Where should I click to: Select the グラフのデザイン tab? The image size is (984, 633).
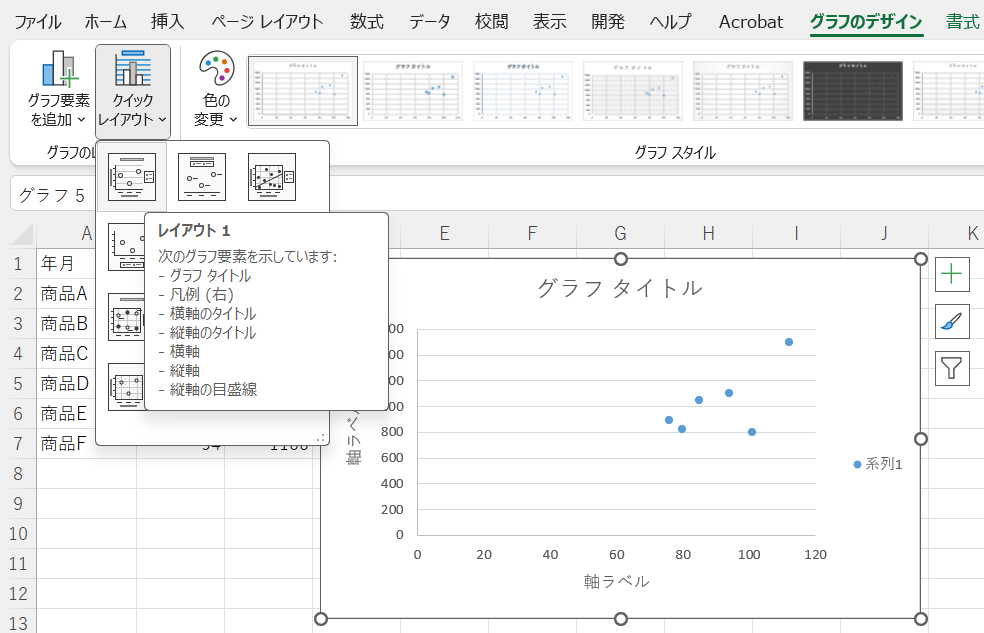click(866, 23)
